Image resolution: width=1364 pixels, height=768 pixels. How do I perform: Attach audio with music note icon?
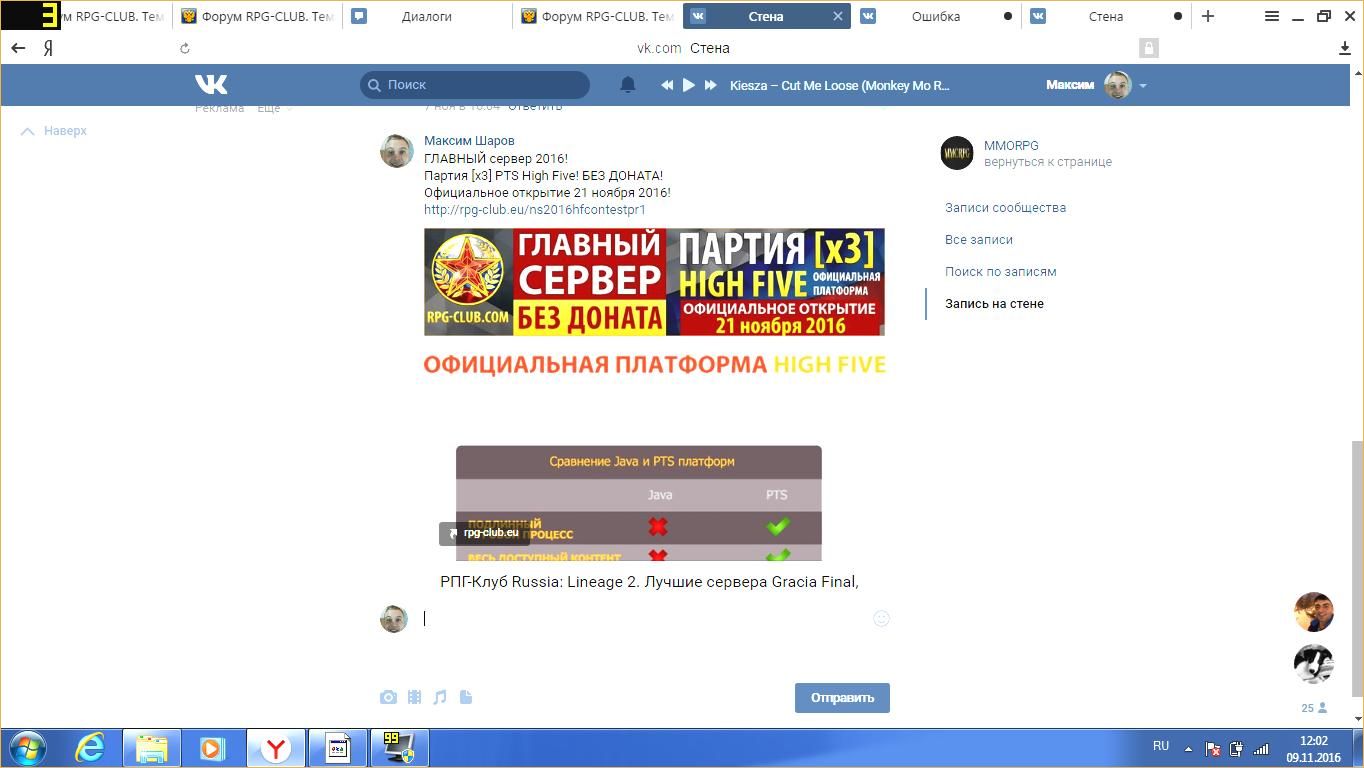[x=440, y=698]
